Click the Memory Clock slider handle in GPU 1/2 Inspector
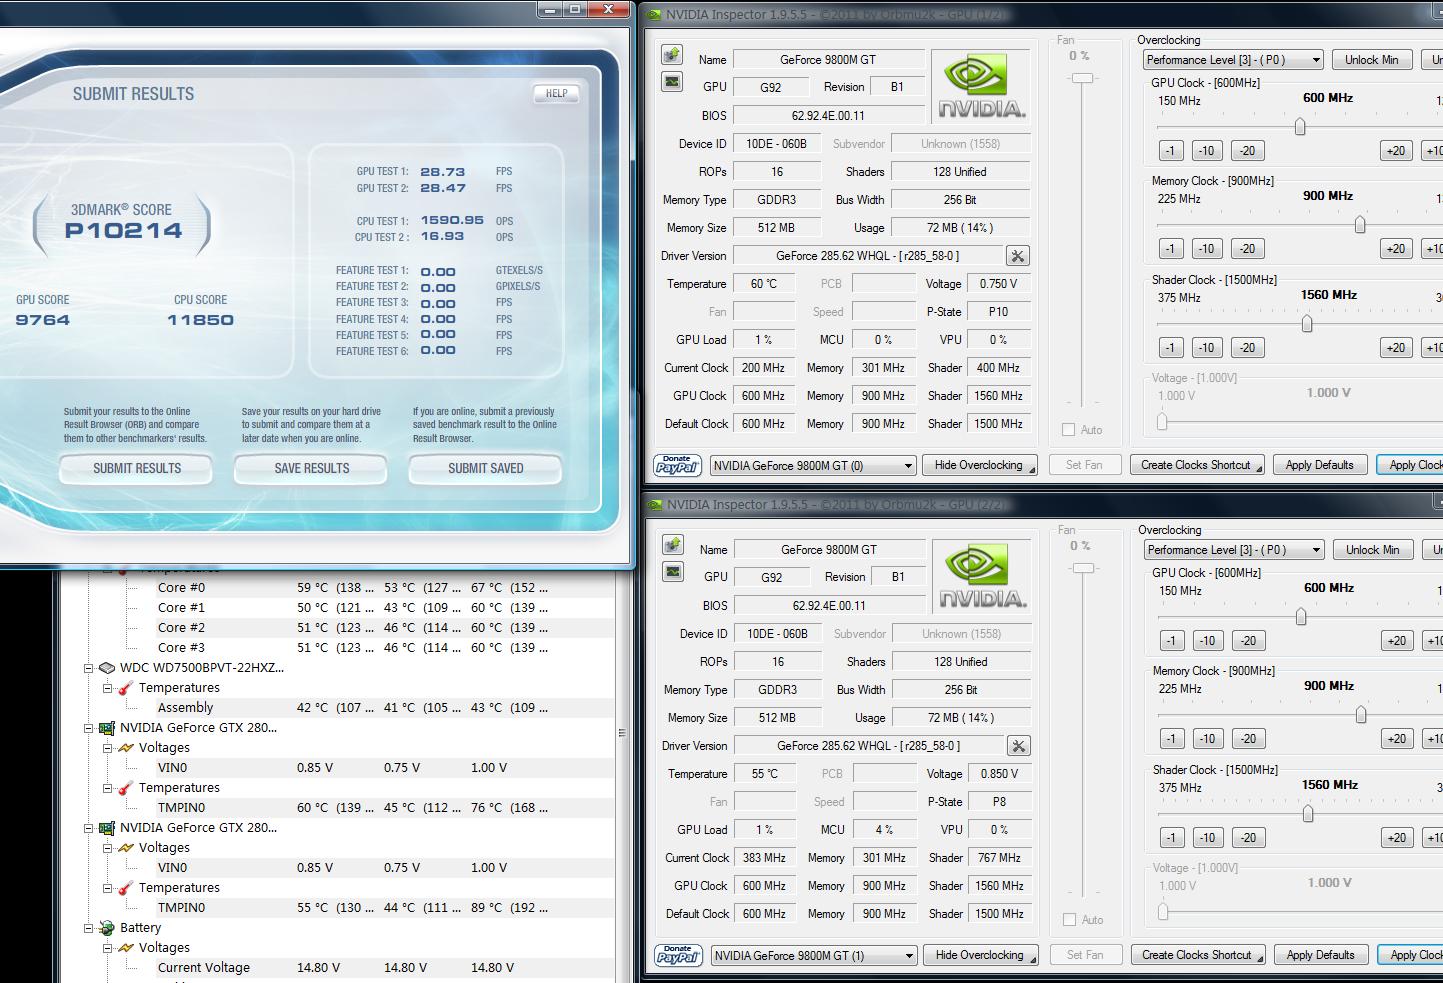 1359,225
